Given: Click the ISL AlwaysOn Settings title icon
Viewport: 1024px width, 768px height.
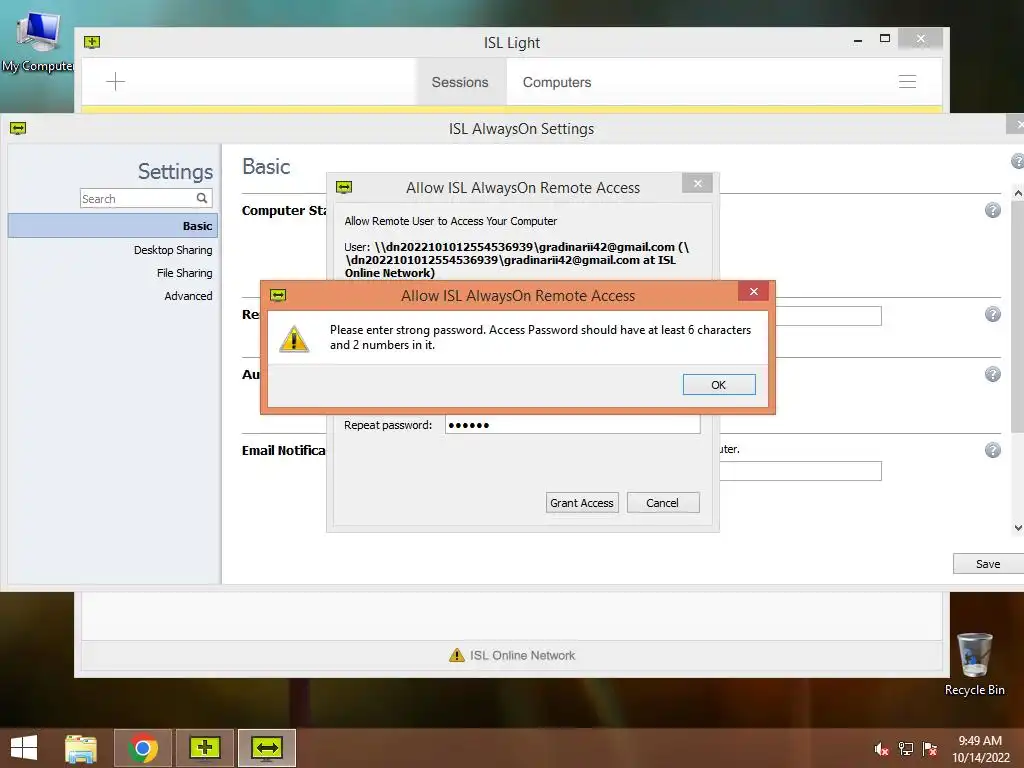Looking at the screenshot, I should [x=18, y=128].
